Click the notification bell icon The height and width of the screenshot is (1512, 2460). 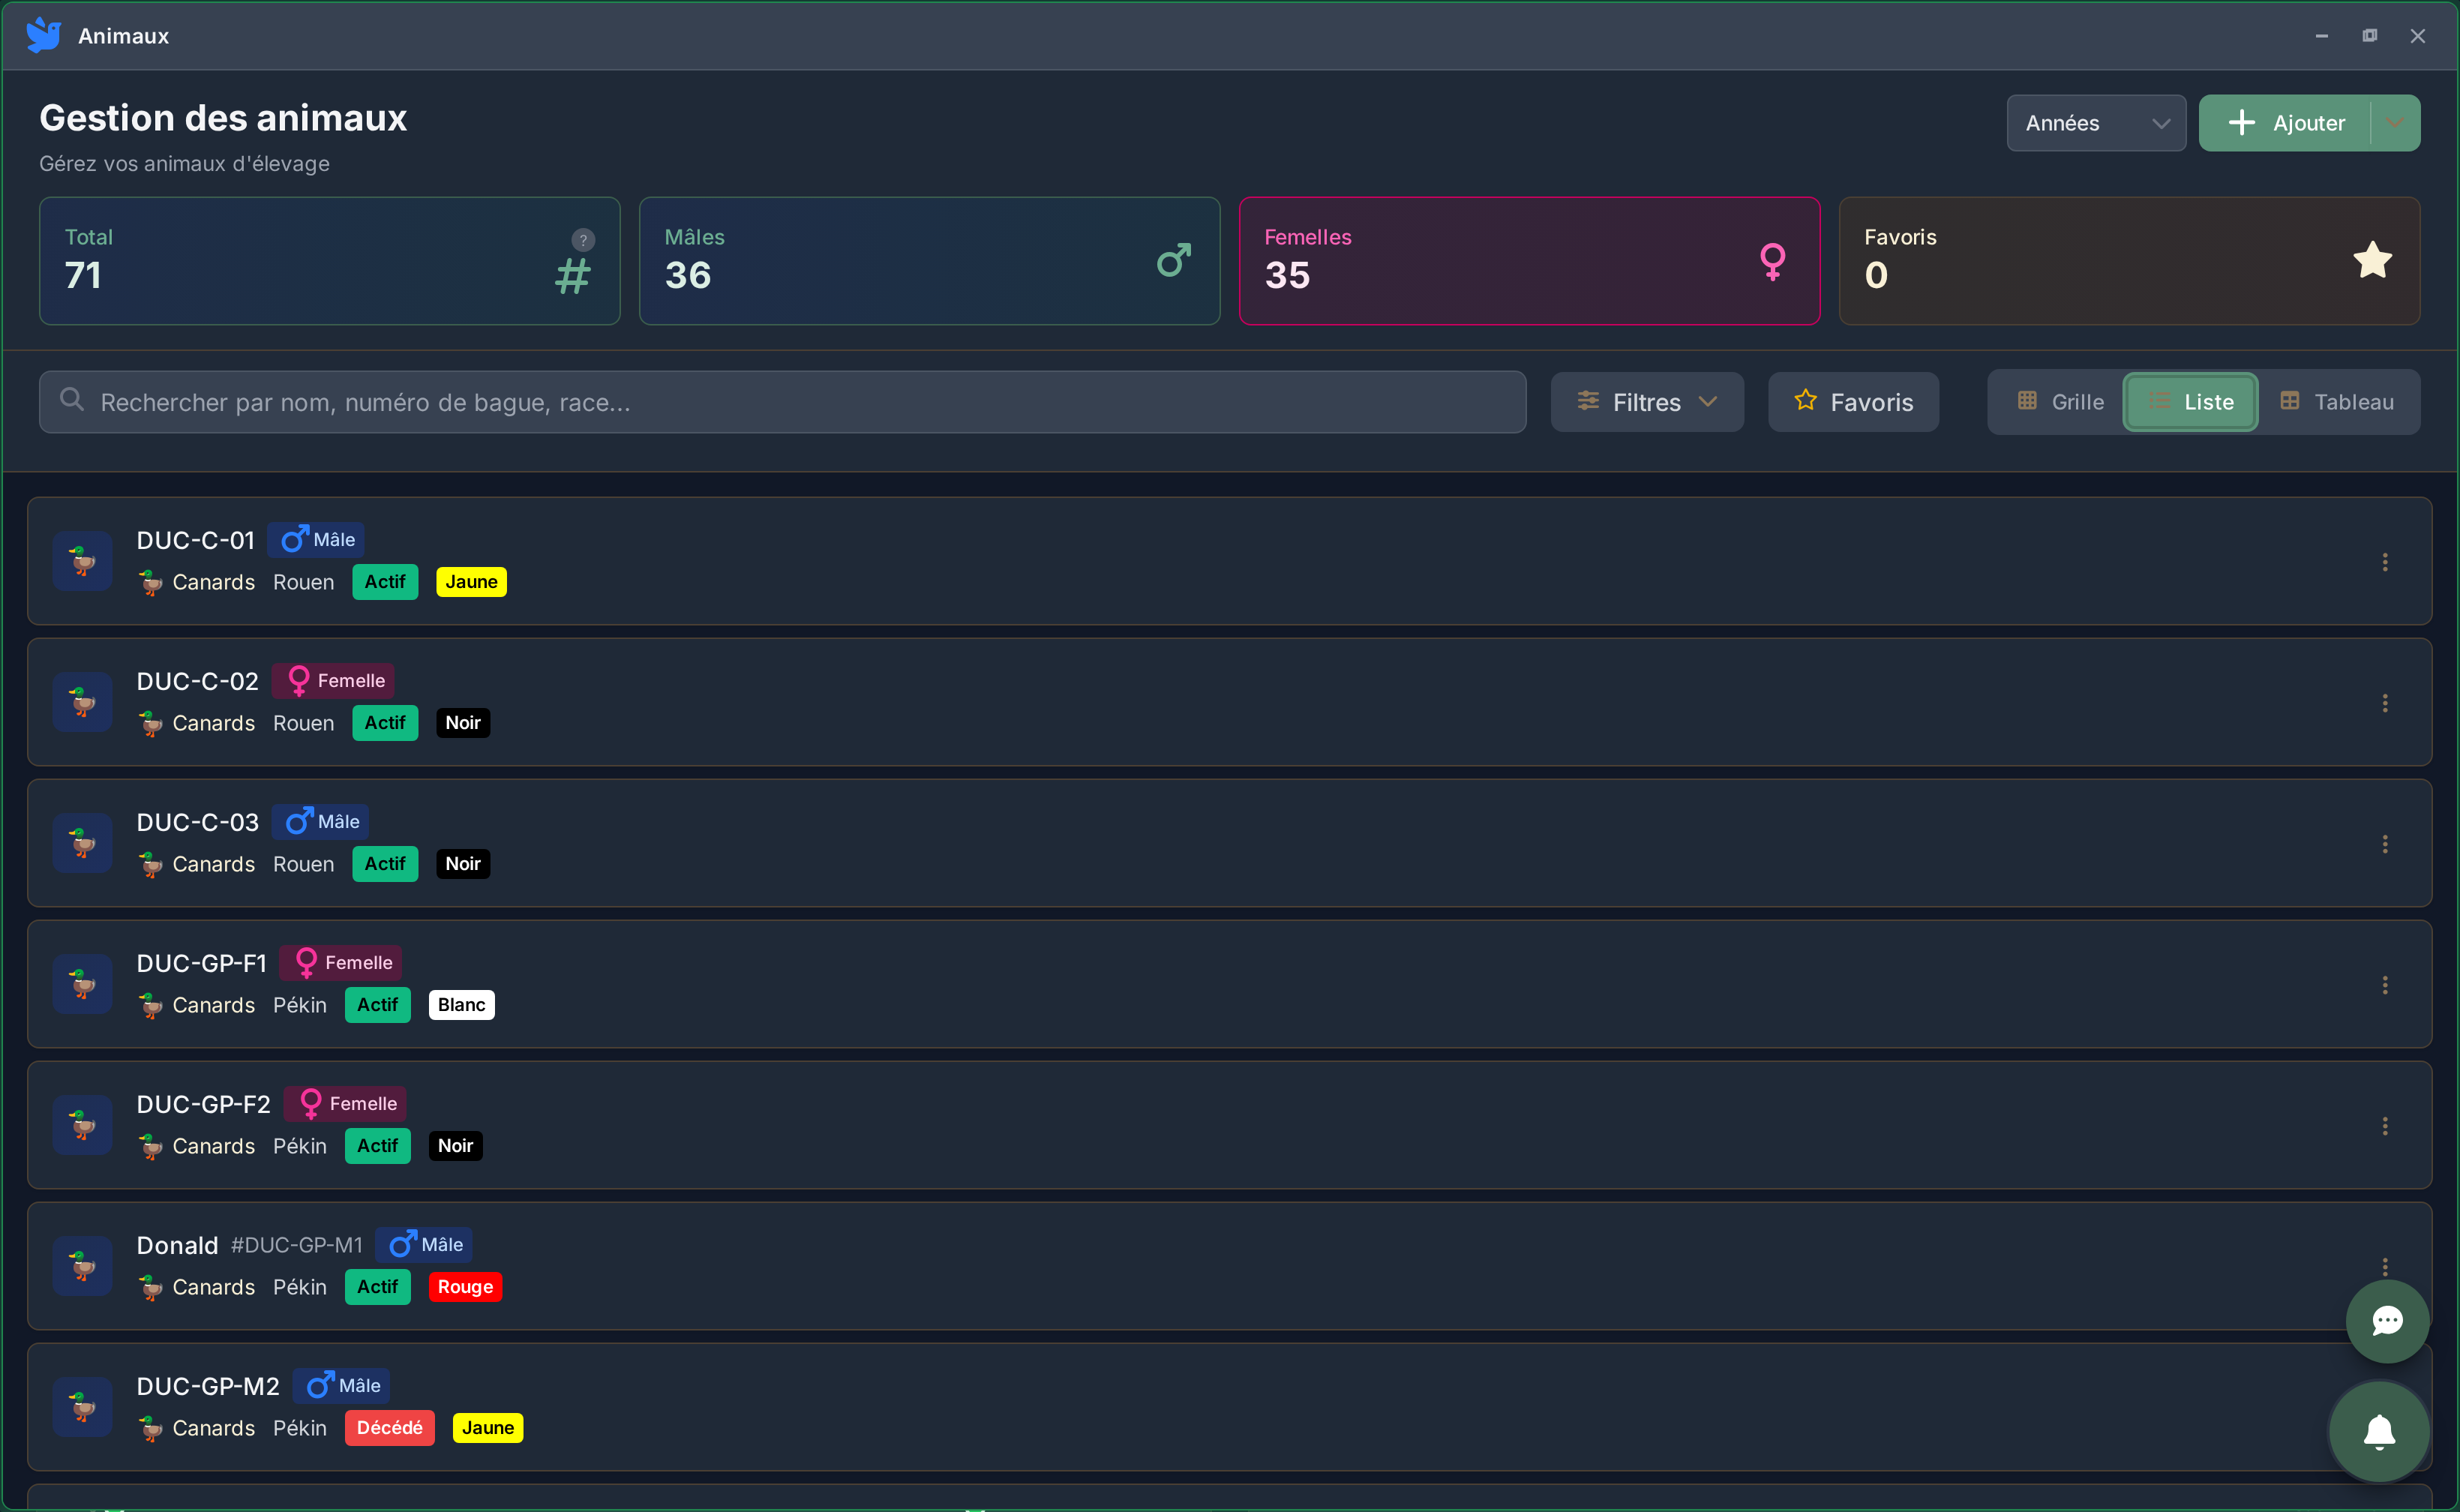click(2378, 1431)
